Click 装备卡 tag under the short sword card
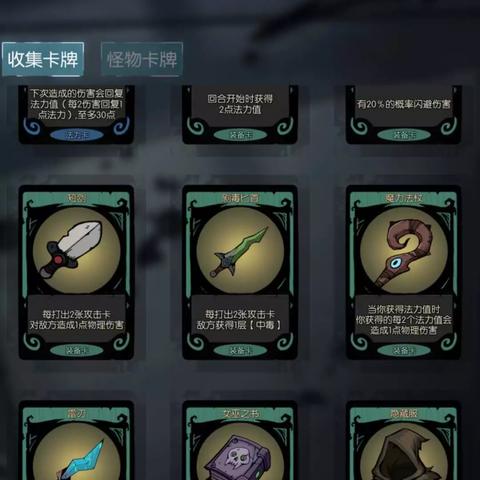 coord(77,350)
